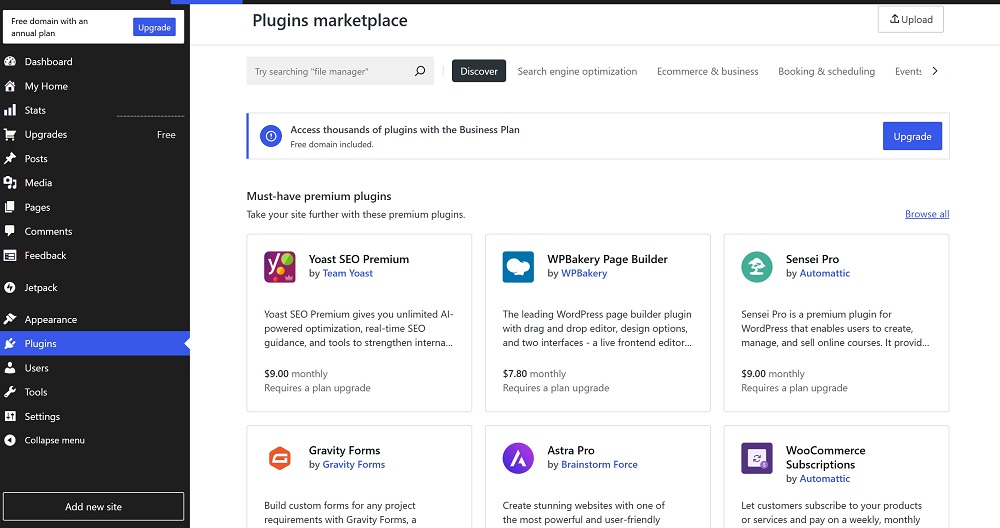1000x528 pixels.
Task: Open Automattic link under WooCommerce Subscriptions
Action: tap(825, 478)
